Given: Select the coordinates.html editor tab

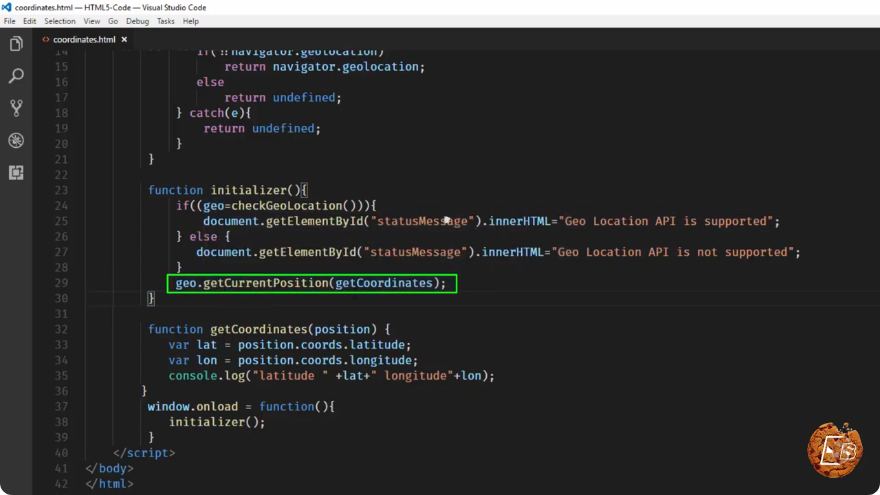Looking at the screenshot, I should click(84, 39).
